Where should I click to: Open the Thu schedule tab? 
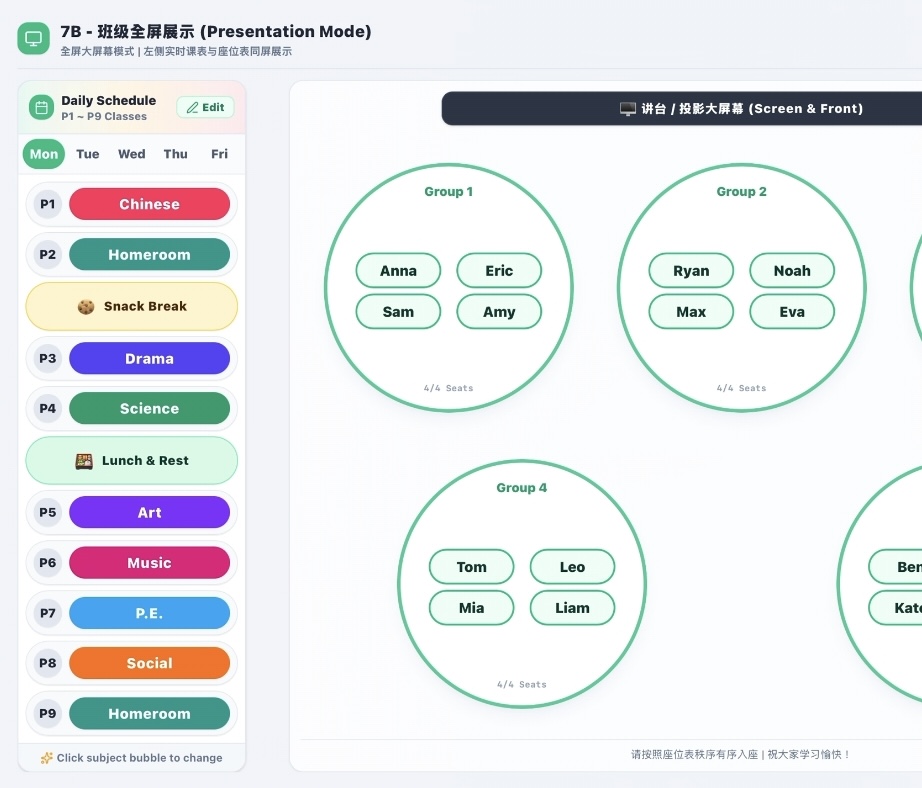(175, 154)
